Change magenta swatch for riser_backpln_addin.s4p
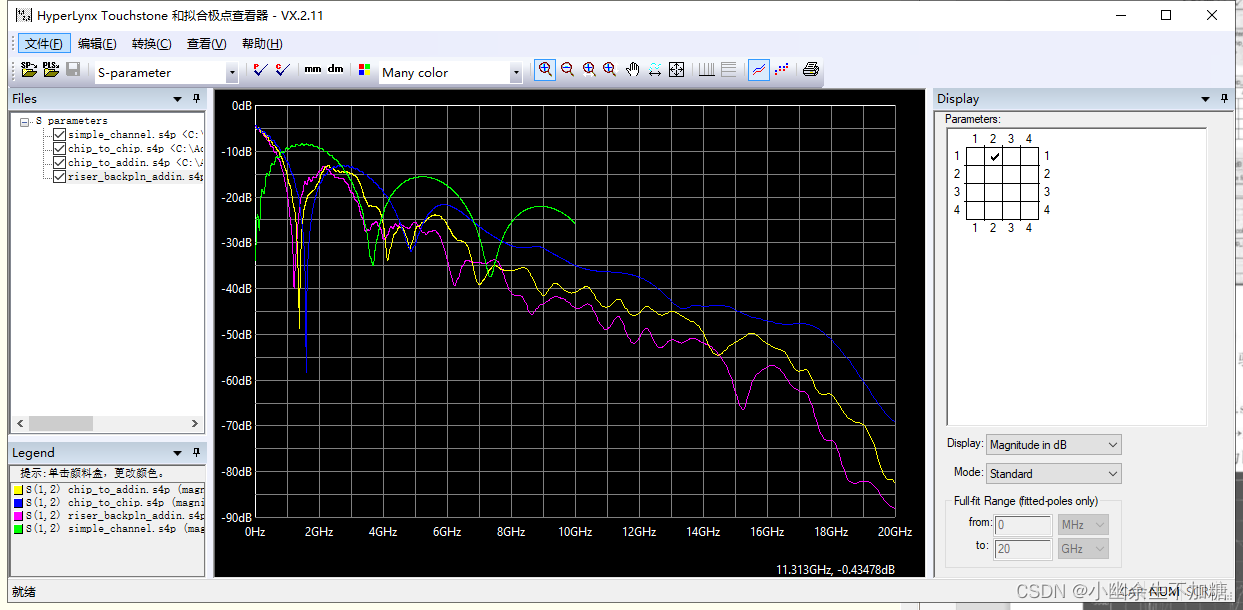This screenshot has height=610, width=1243. click(18, 515)
